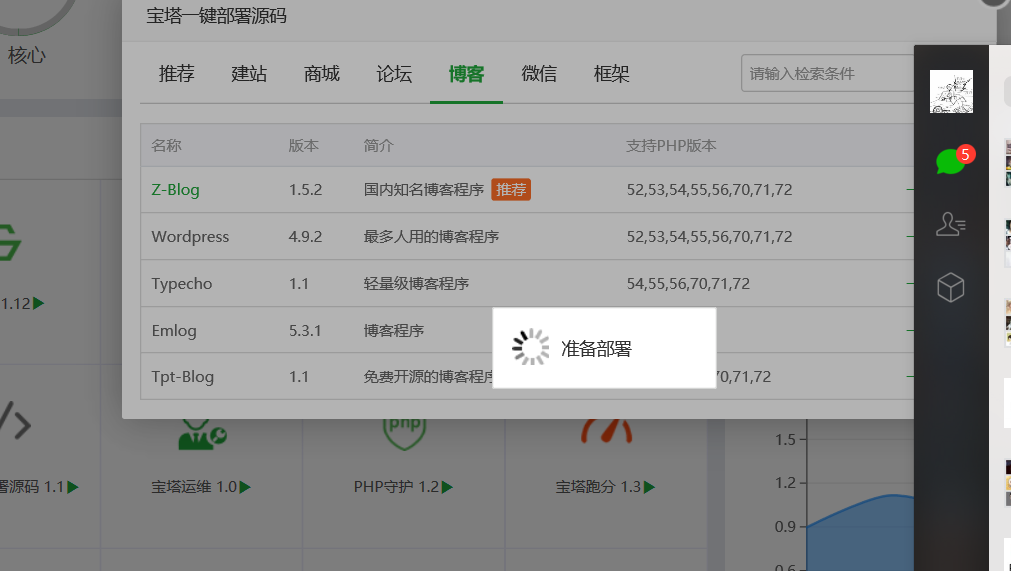Switch to the 框架 tab
This screenshot has width=1011, height=571.
pos(611,74)
